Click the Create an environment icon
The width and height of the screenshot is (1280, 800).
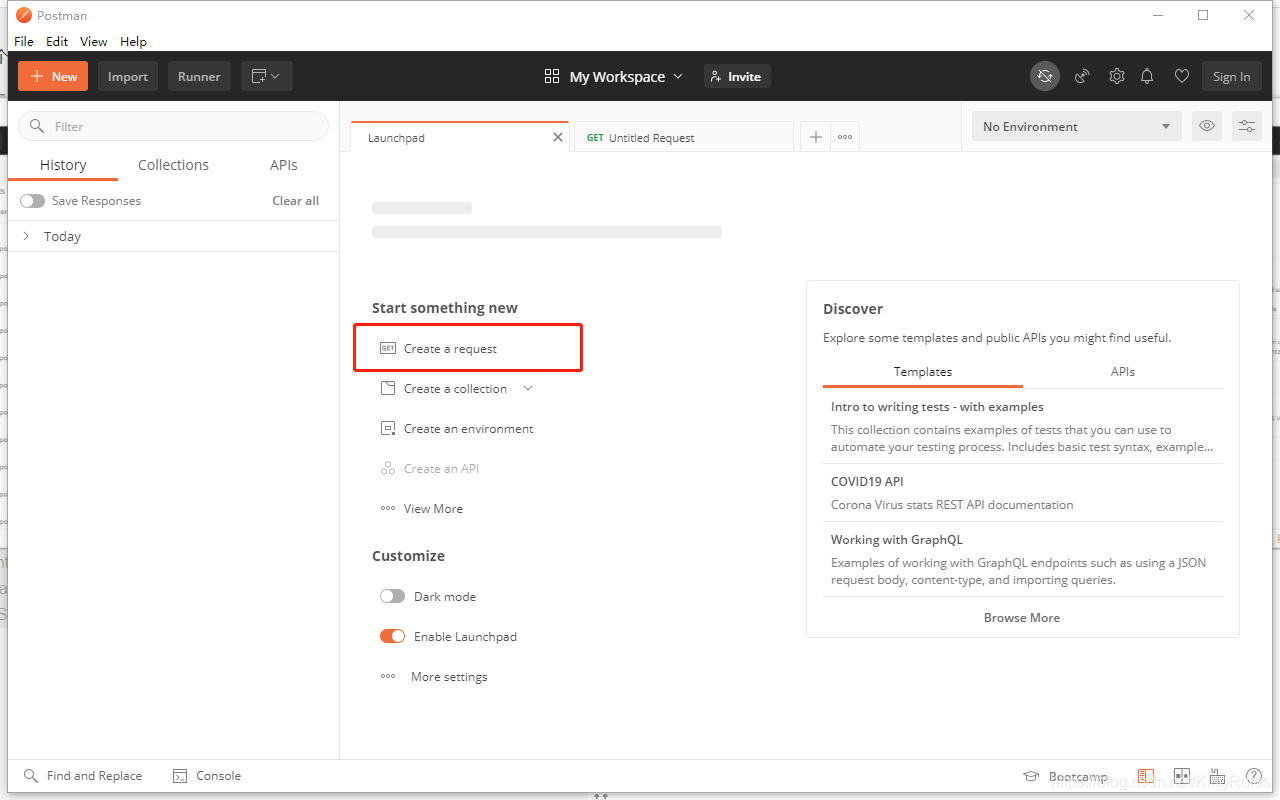tap(388, 428)
